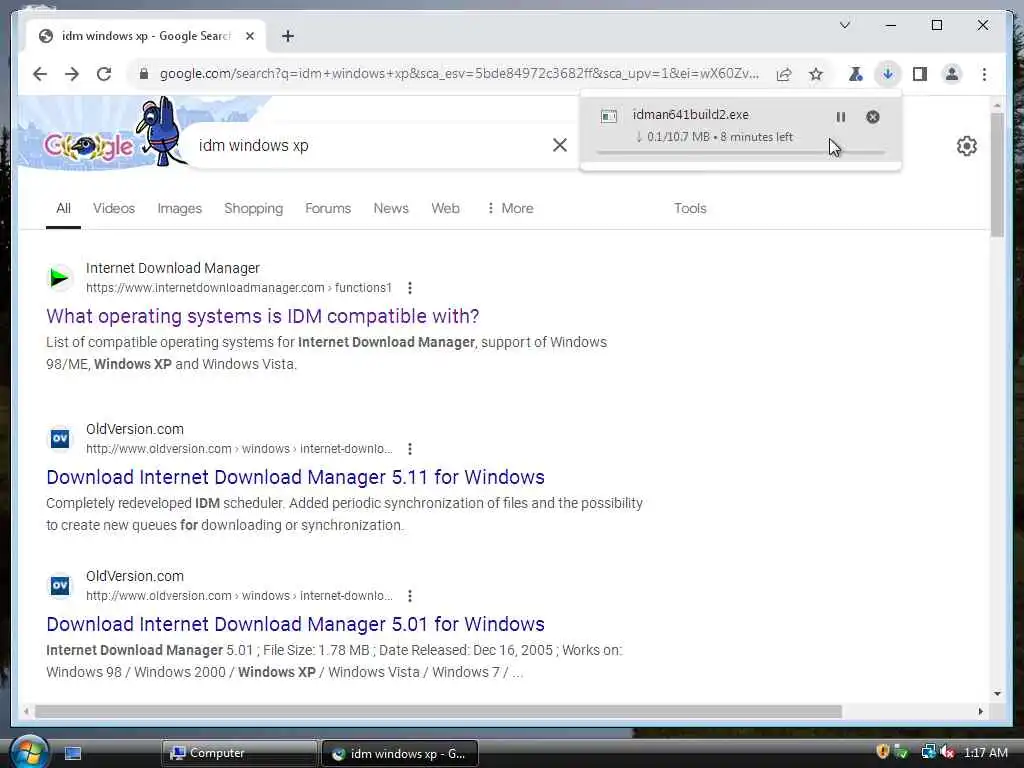Click the Show Desktop quick launch icon
1024x768 pixels.
pyautogui.click(x=72, y=754)
